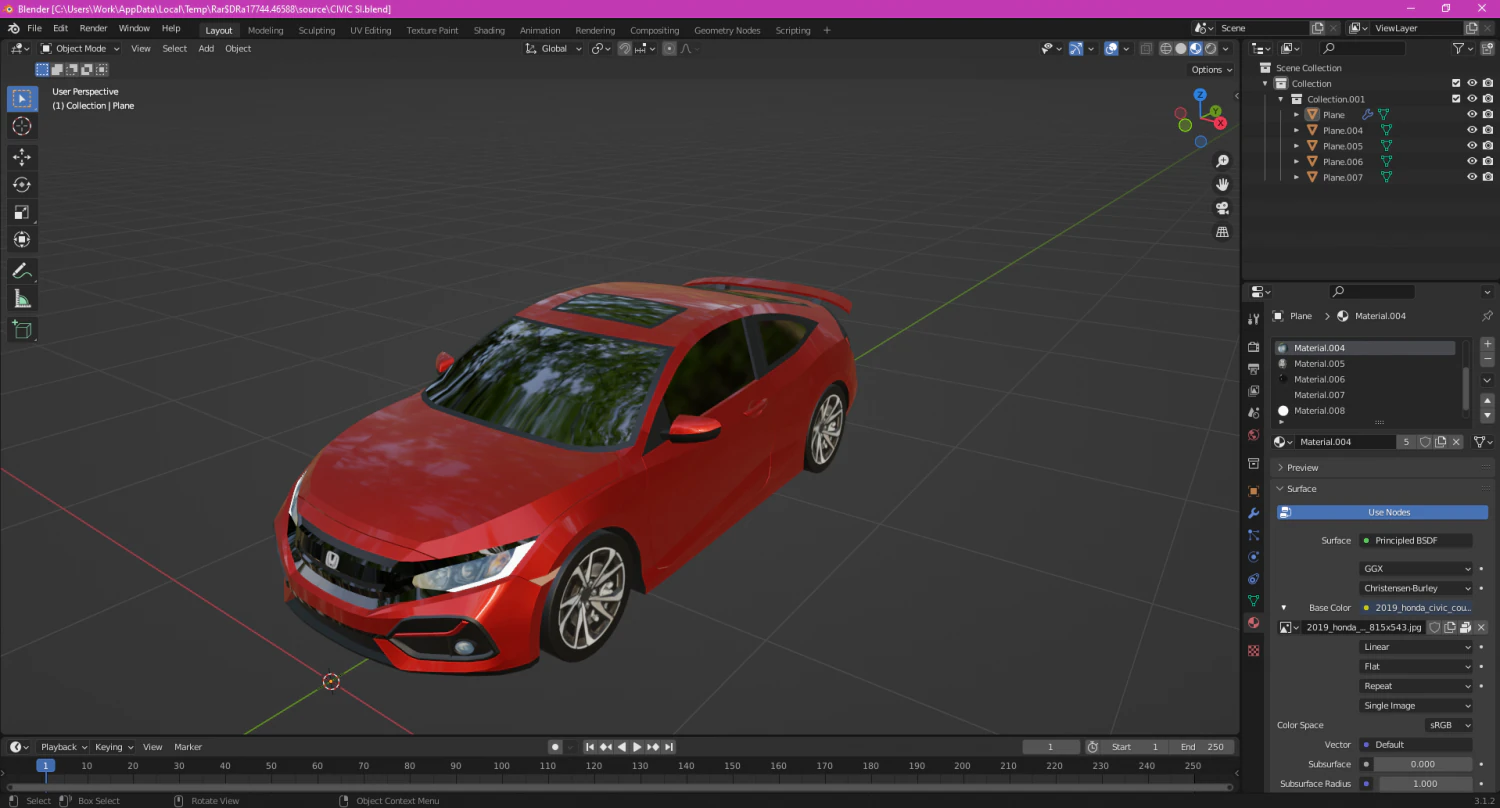Open the Object Data mesh properties tab
This screenshot has width=1500, height=808.
pyautogui.click(x=1253, y=601)
